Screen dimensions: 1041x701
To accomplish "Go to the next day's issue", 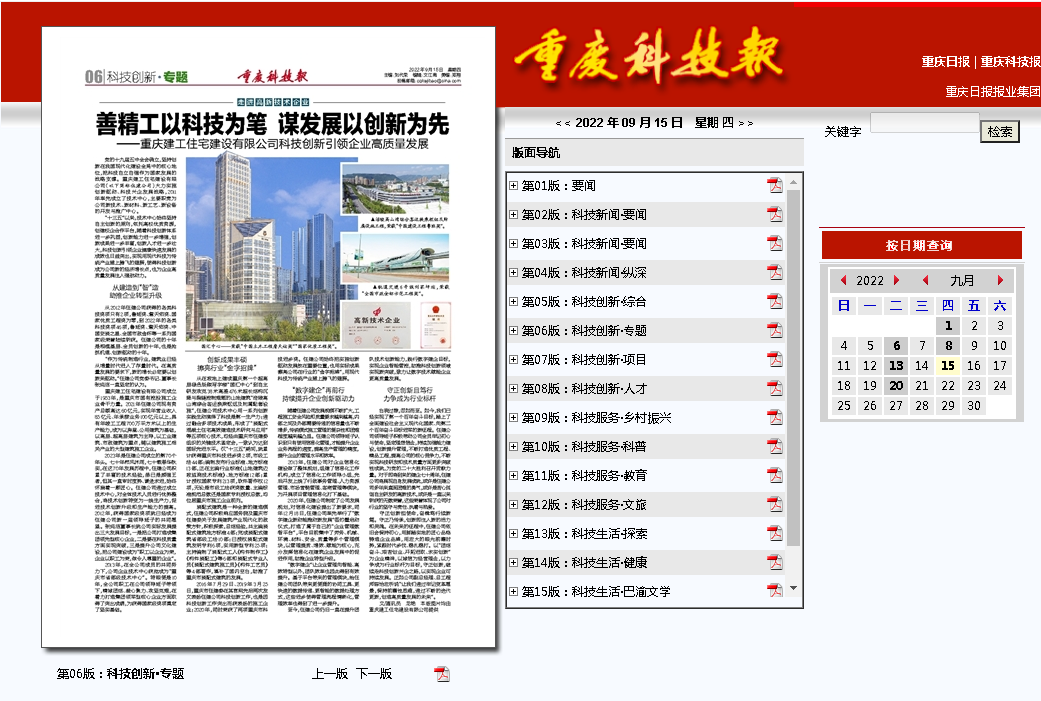I will point(746,123).
